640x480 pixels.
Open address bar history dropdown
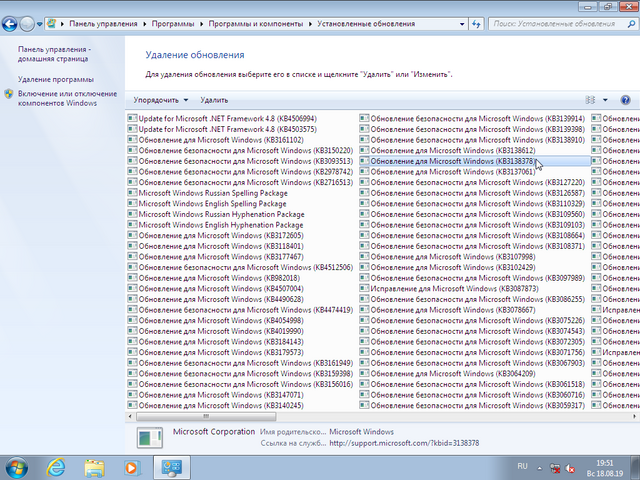click(462, 24)
